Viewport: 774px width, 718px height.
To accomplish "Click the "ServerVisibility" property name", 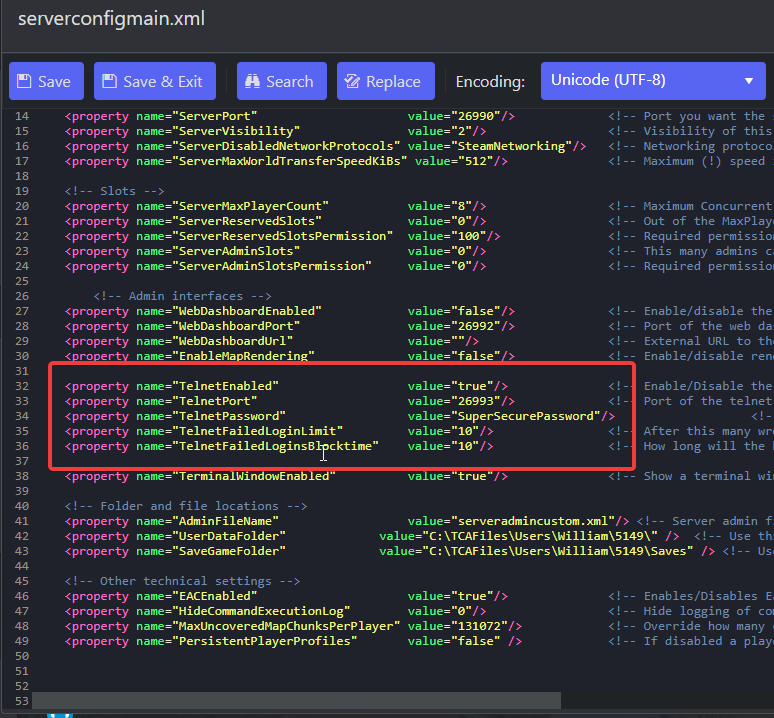I will 235,131.
